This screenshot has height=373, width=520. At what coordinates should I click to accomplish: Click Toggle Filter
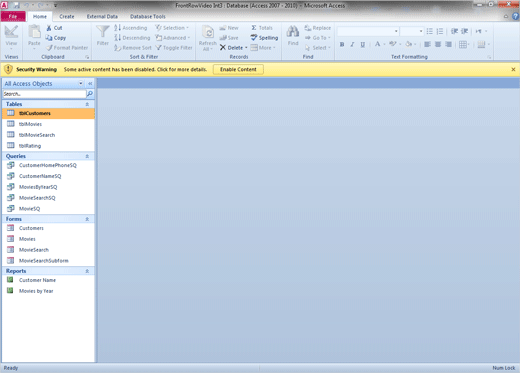pos(174,48)
